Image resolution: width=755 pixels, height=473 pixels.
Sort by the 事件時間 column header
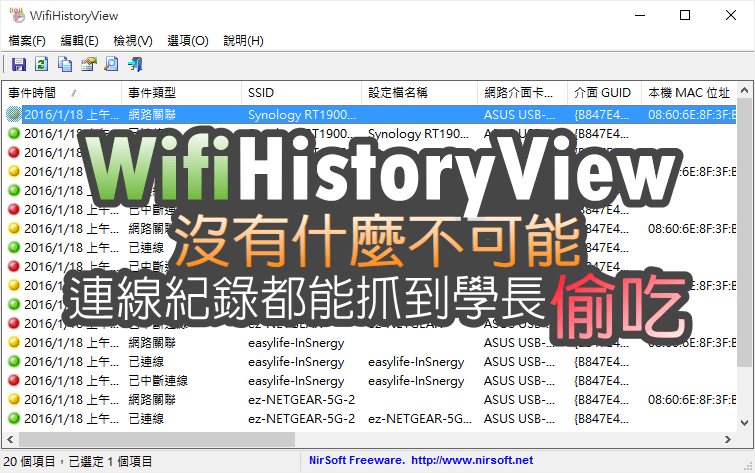tap(62, 92)
